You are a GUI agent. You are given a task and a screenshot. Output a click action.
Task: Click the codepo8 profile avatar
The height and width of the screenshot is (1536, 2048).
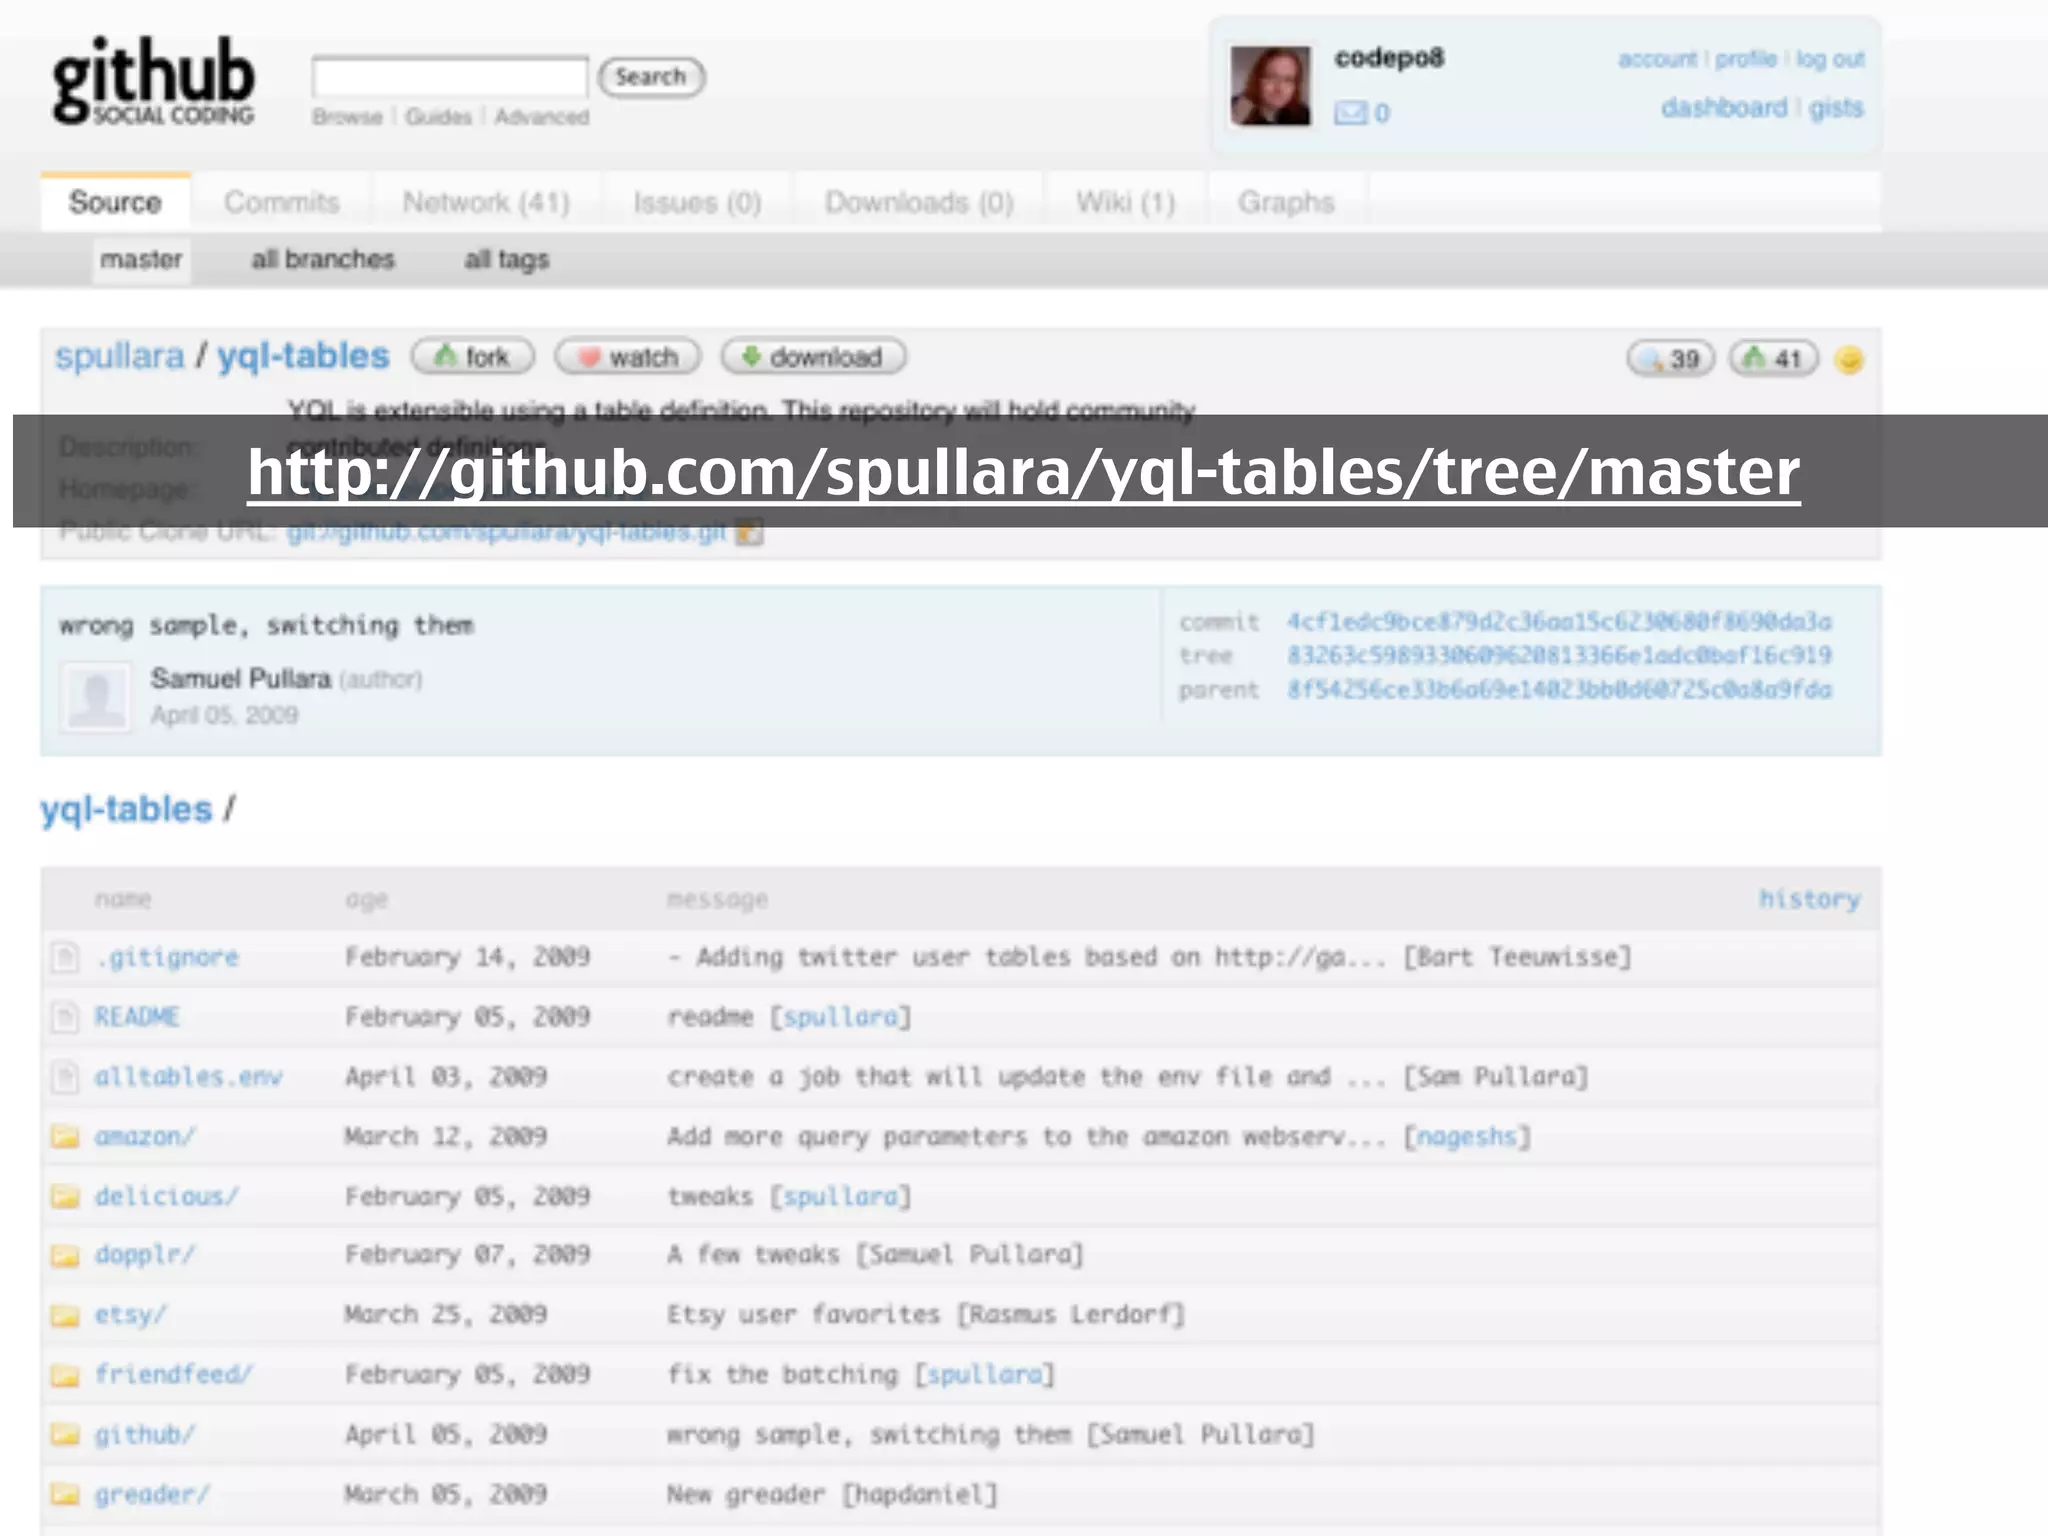(x=1270, y=86)
